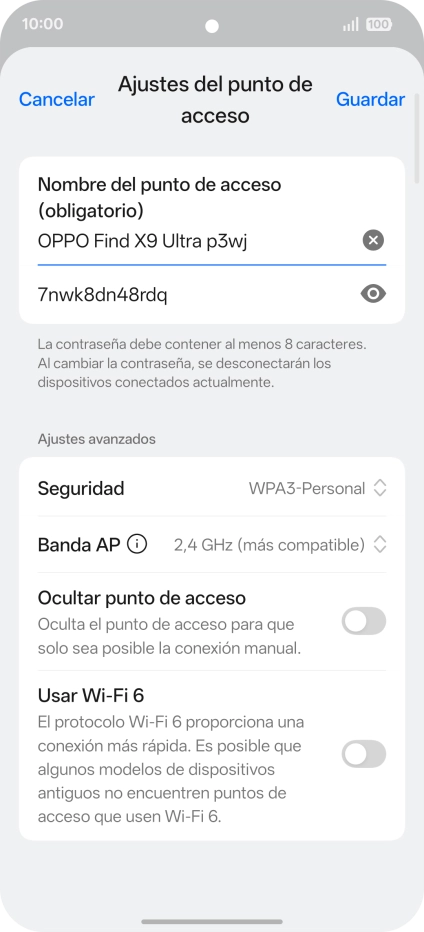Tap Guardar to save hotspot settings
This screenshot has height=932, width=424.
coord(370,99)
